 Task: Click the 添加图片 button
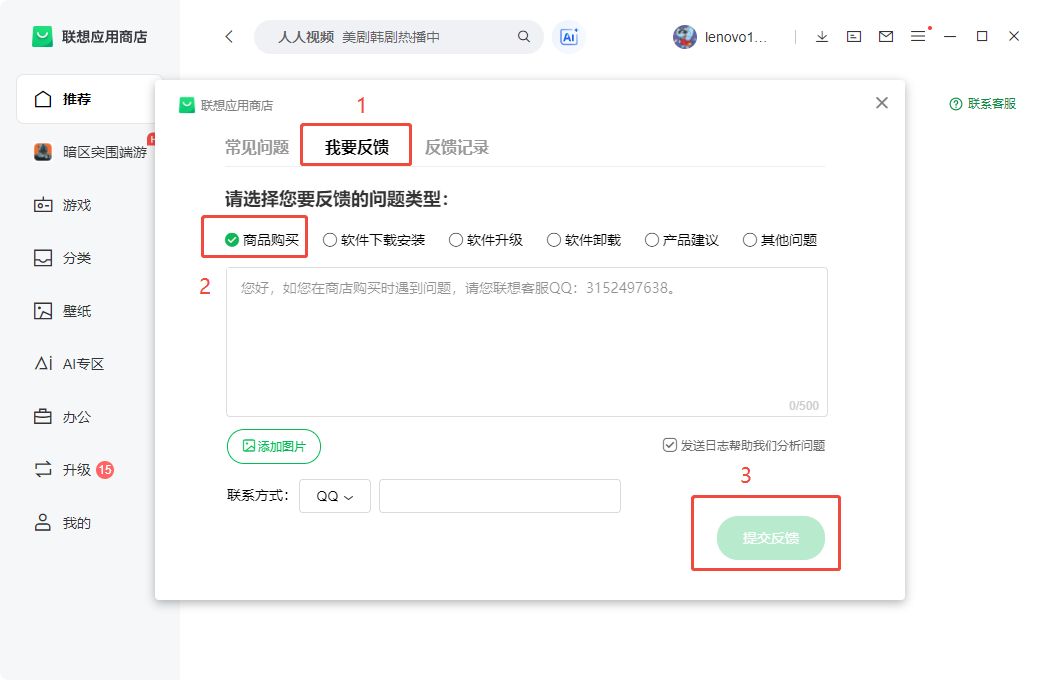click(274, 447)
